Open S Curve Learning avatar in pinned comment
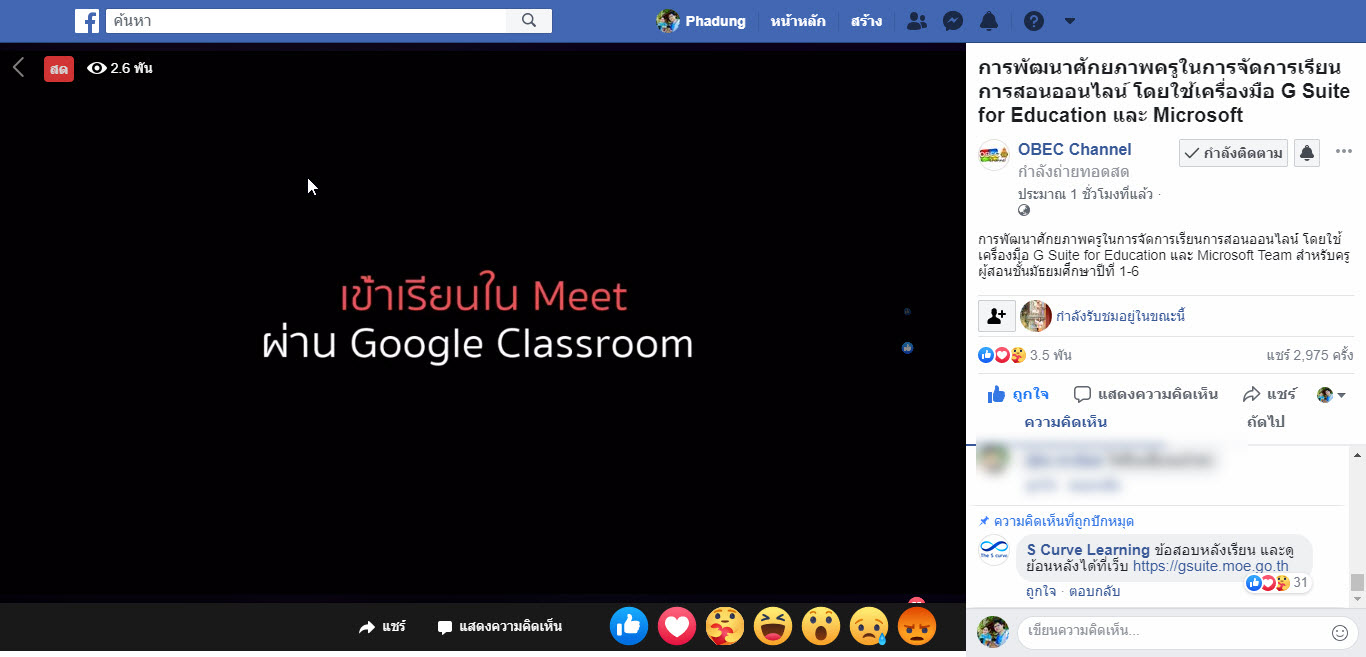Viewport: 1366px width, 657px height. pyautogui.click(x=994, y=550)
